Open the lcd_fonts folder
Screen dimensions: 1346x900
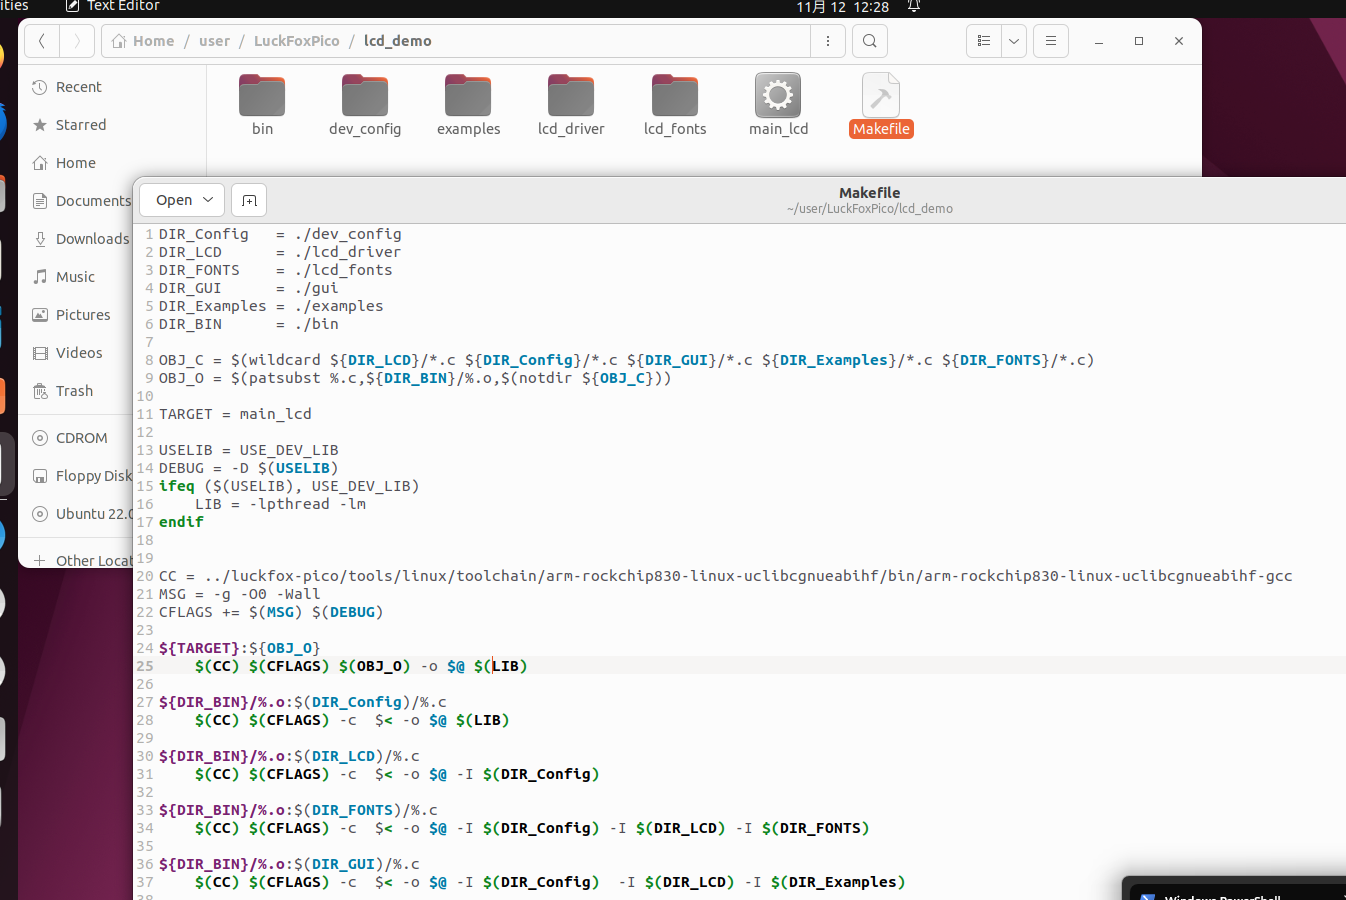[x=675, y=105]
